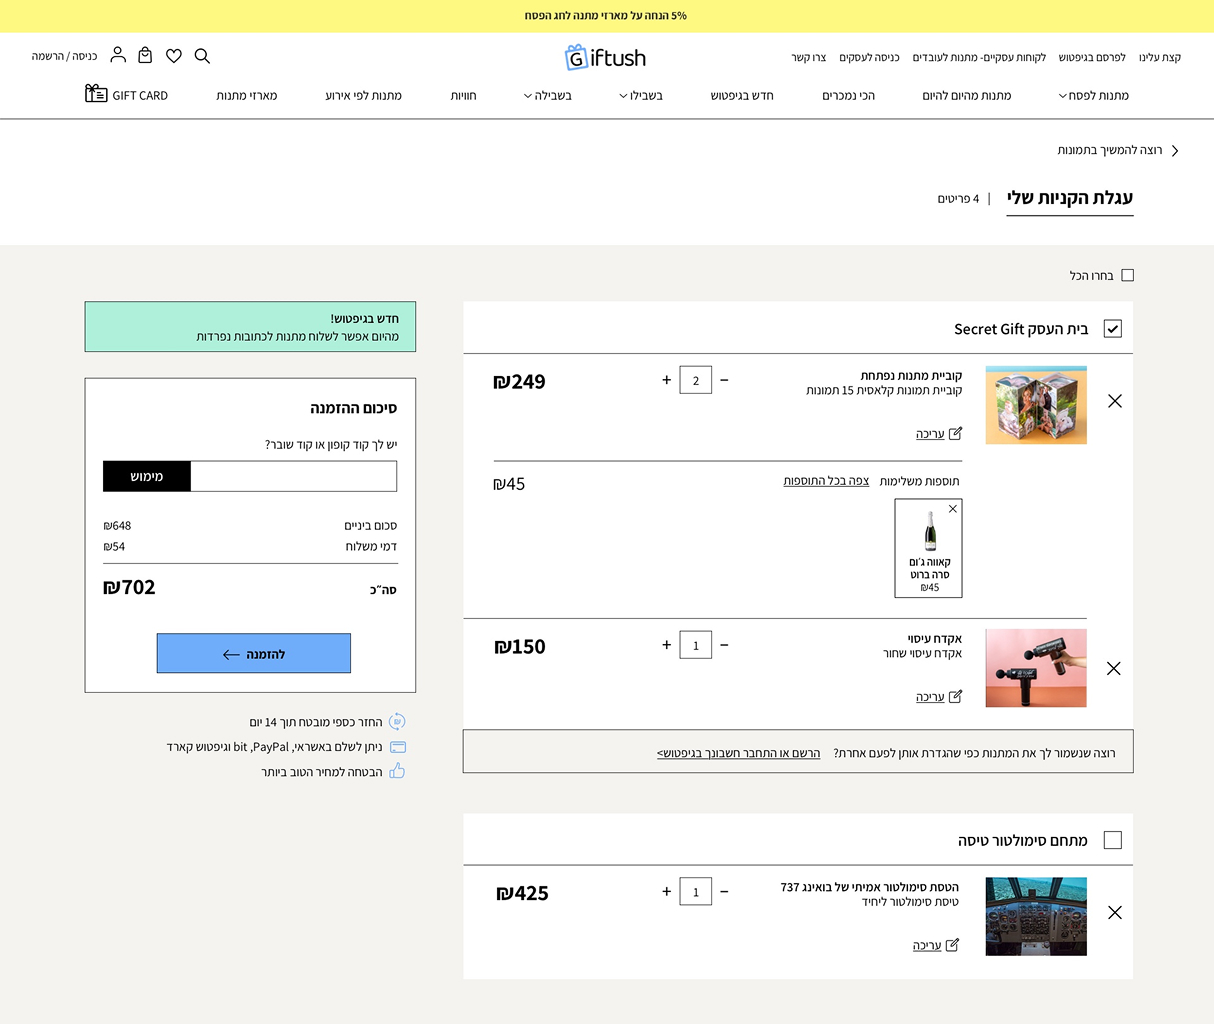
Task: Check the 'מתחם סימולטור טיסה' checkbox
Action: pyautogui.click(x=1112, y=840)
